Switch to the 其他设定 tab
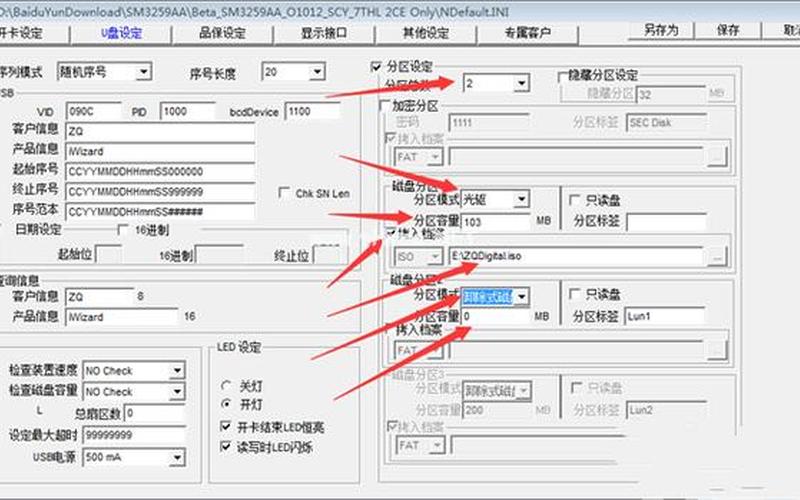 click(x=426, y=33)
